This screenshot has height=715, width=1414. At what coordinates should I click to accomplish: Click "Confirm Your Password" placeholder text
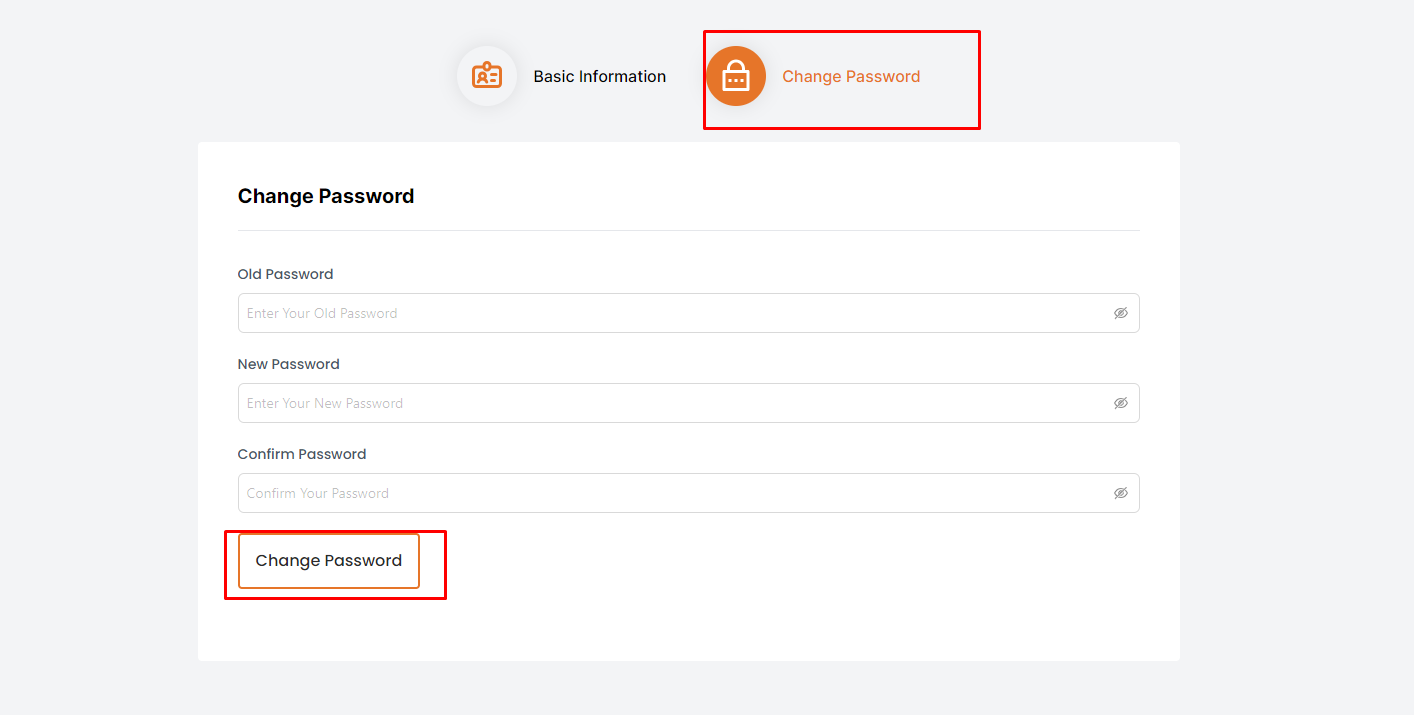tap(318, 493)
